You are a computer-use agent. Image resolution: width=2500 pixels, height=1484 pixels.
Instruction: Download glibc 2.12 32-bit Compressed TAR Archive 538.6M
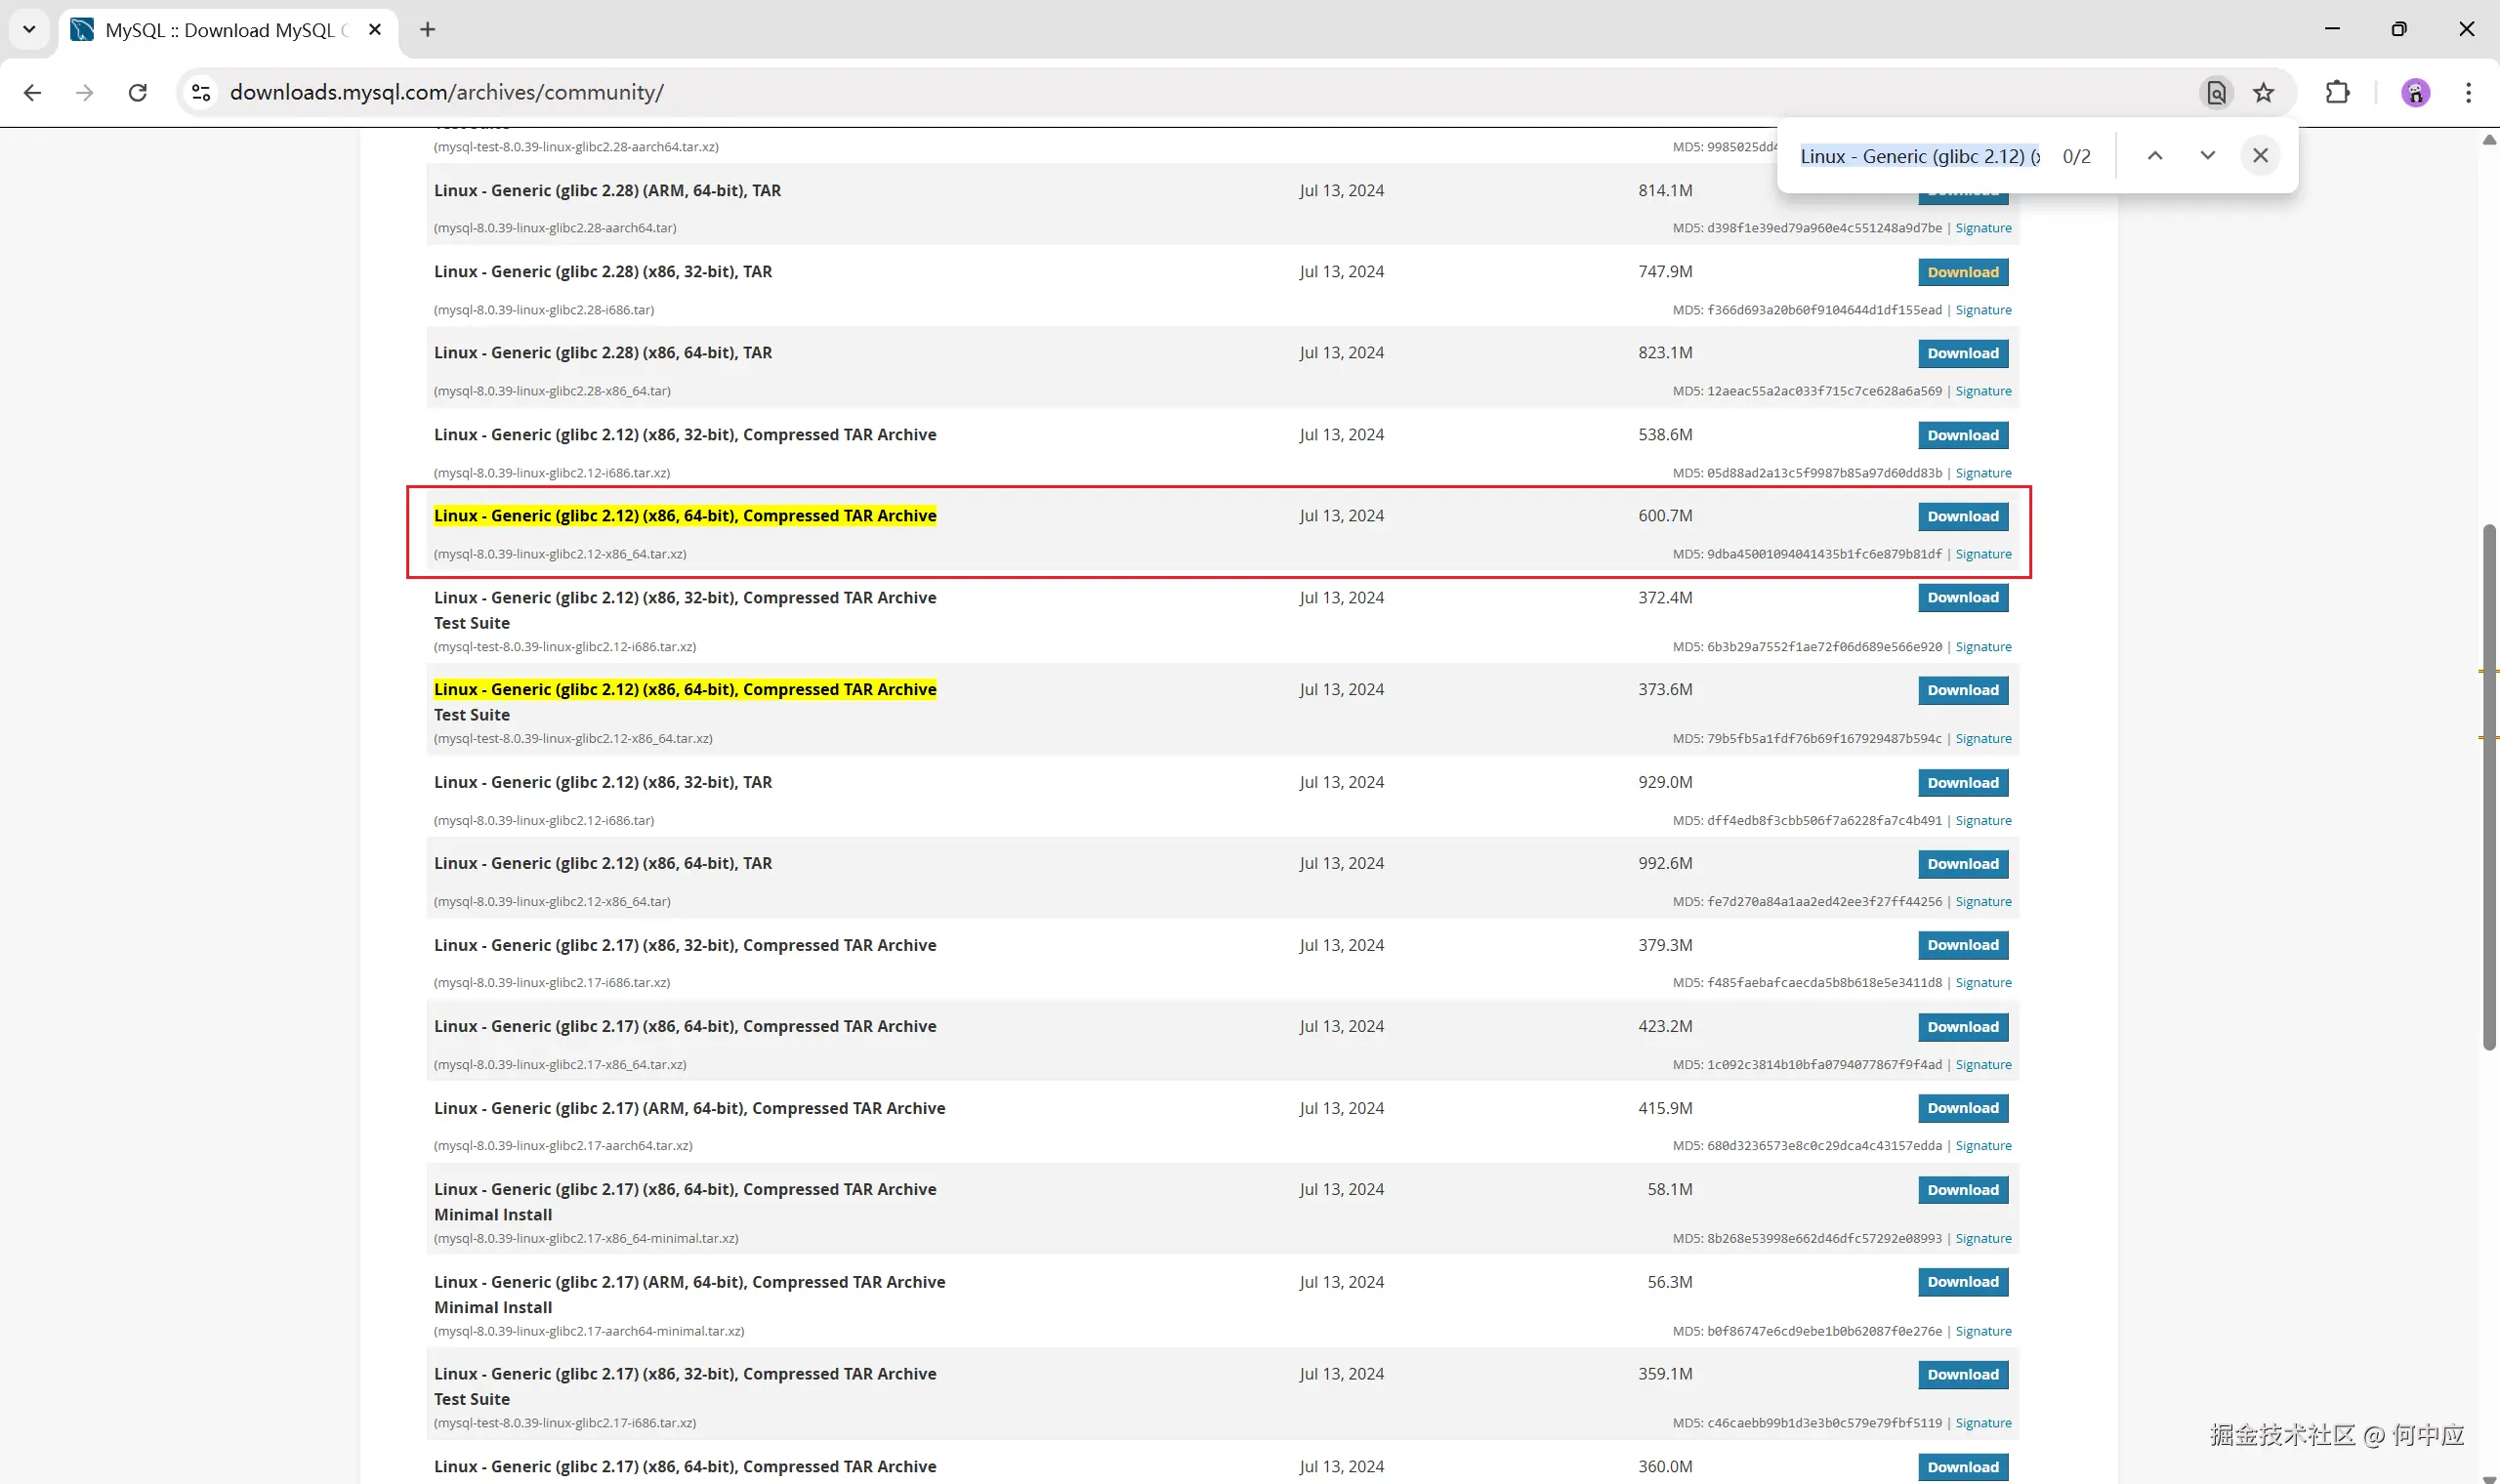[1962, 435]
